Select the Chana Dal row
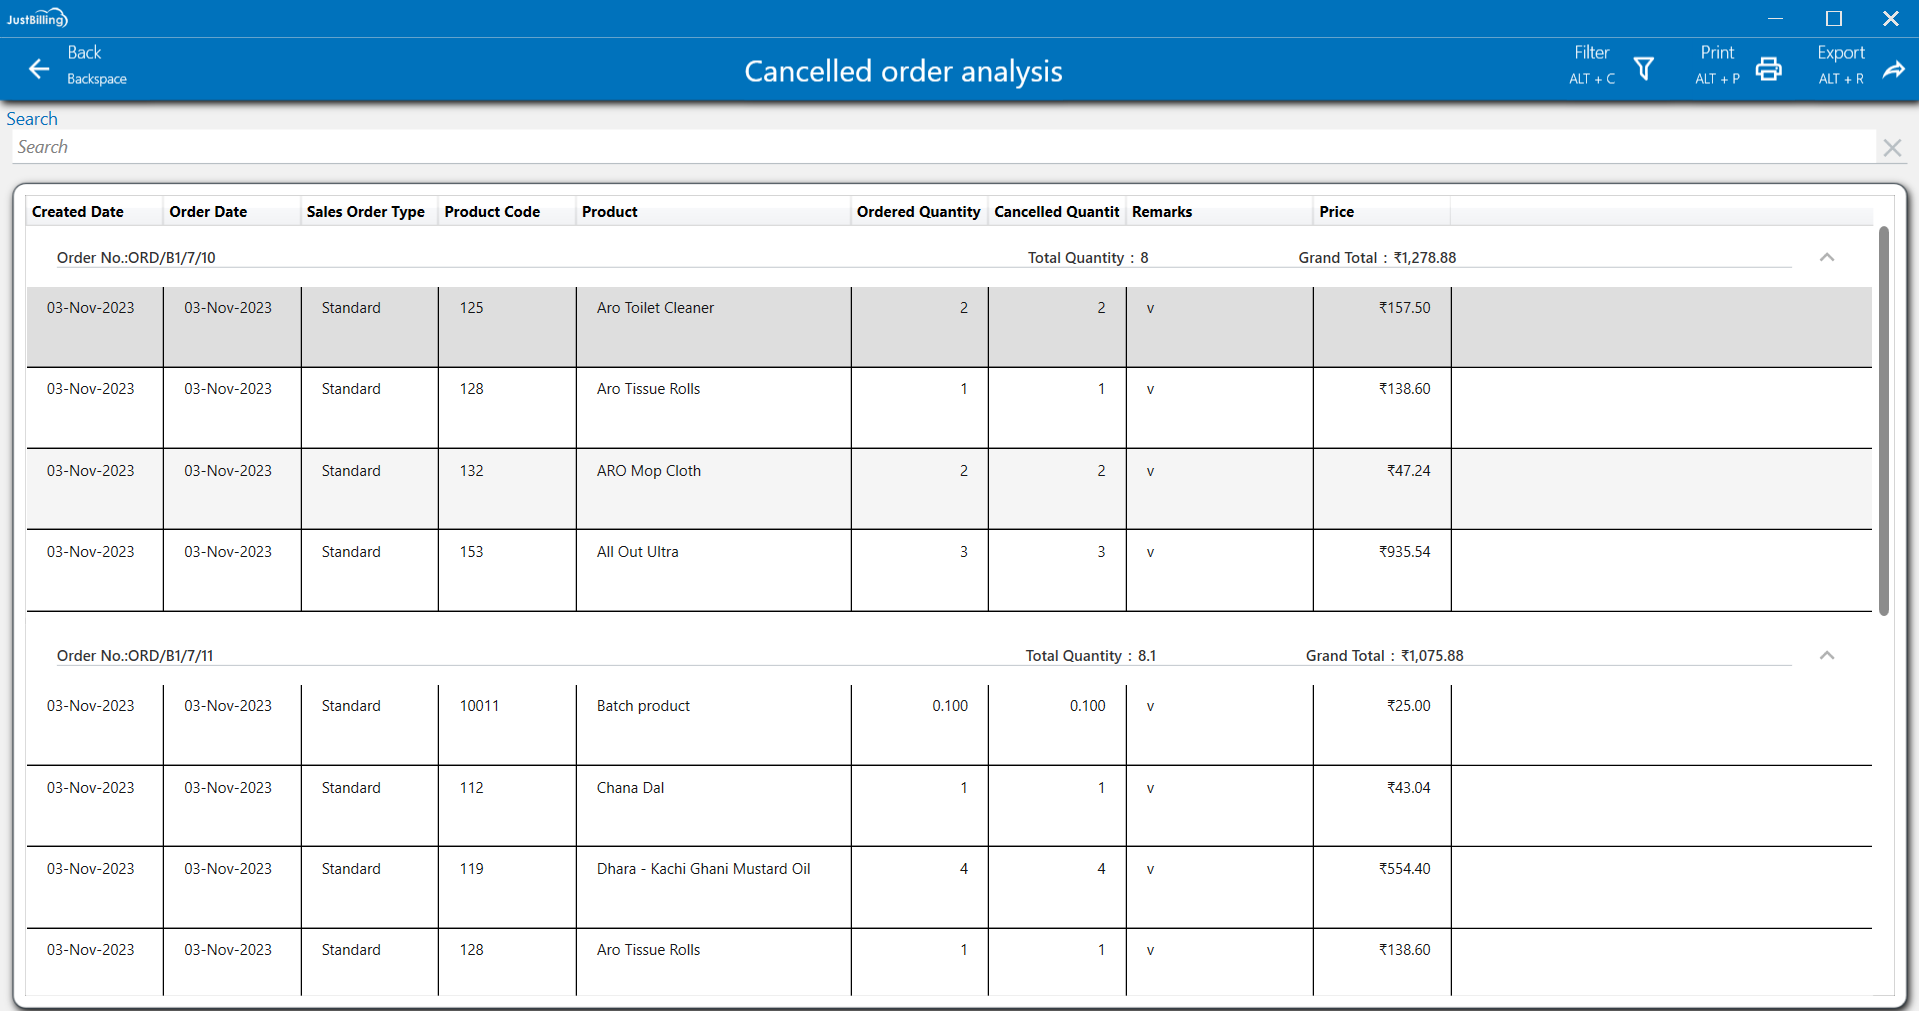Viewport: 1919px width, 1011px height. point(630,789)
